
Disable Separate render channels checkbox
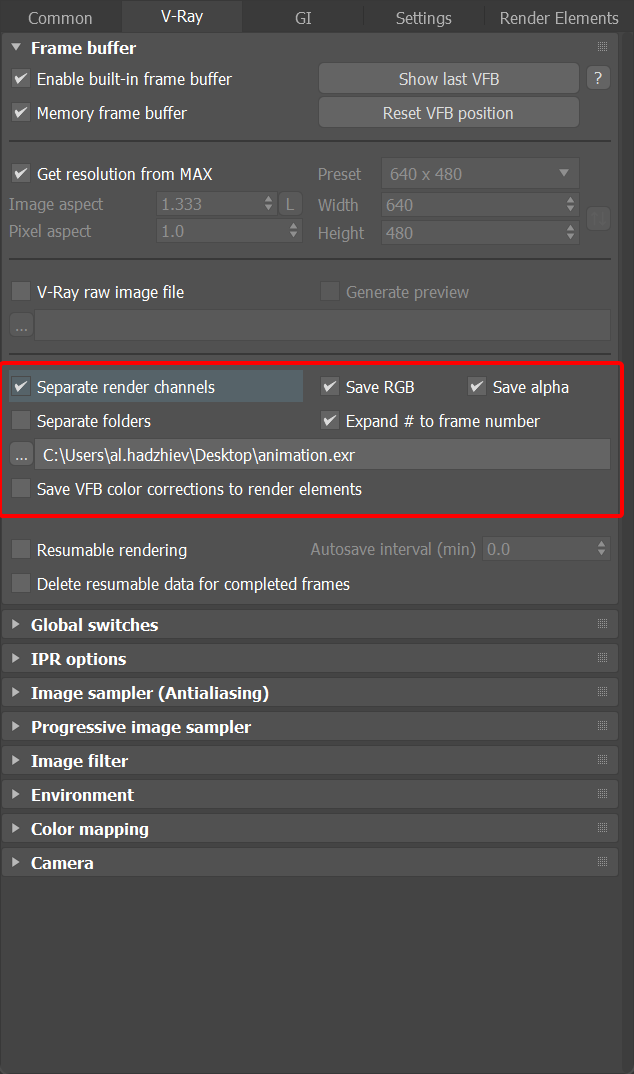[x=21, y=387]
